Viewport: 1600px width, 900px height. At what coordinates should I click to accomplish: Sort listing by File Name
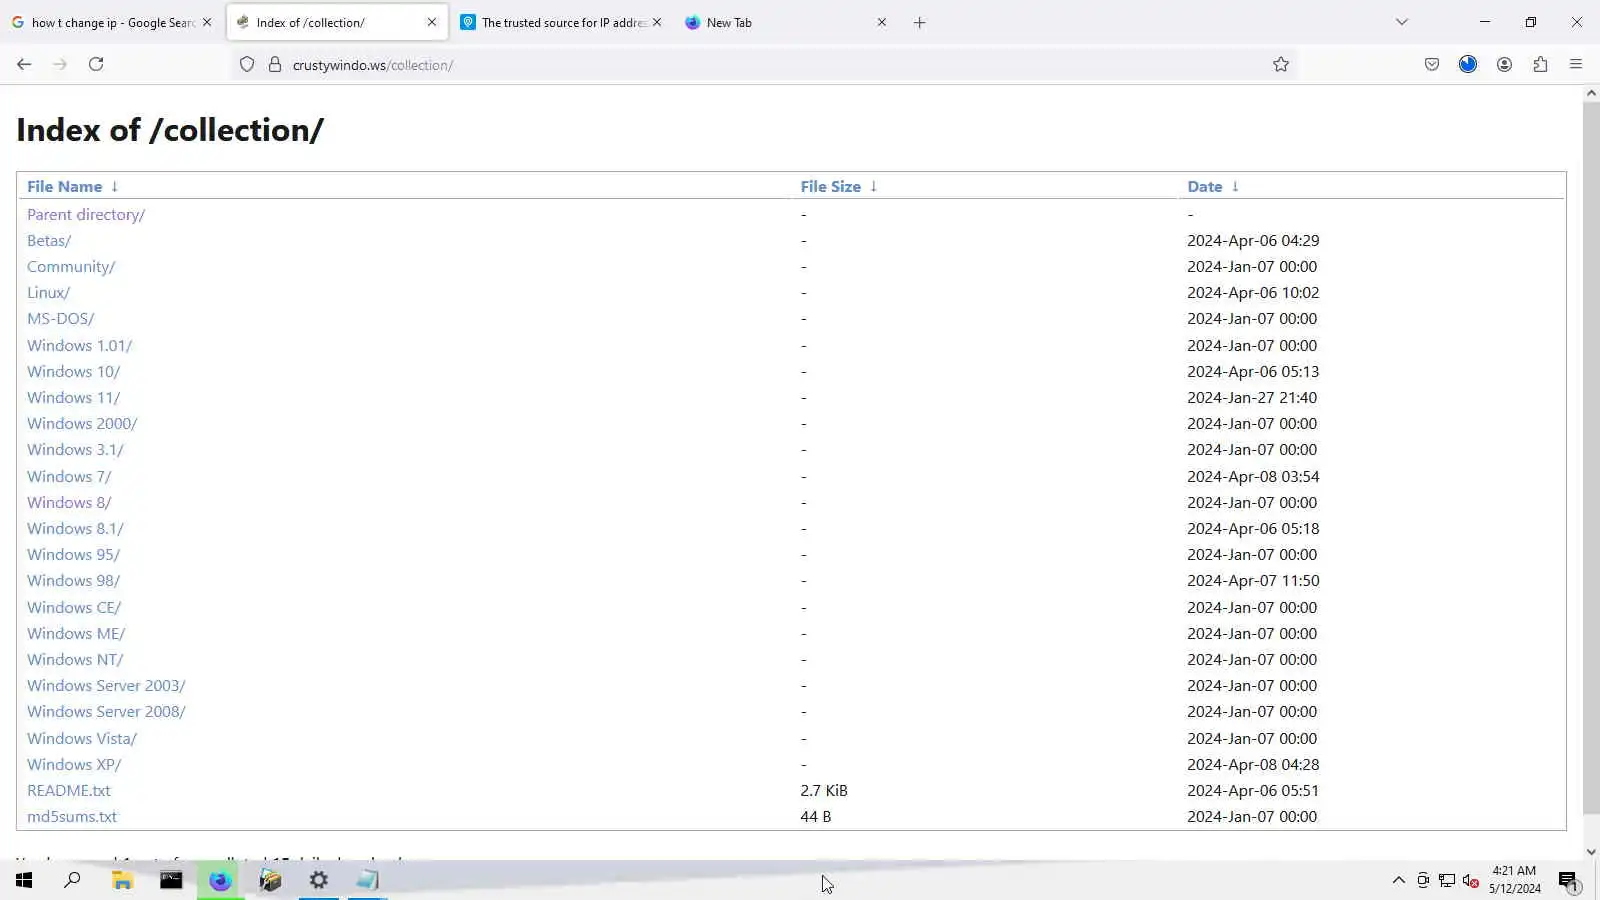tap(64, 187)
